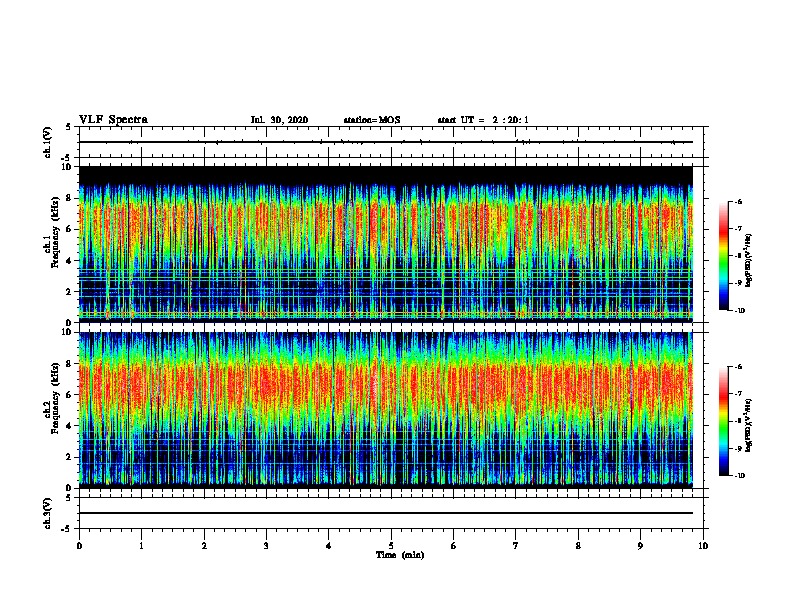Click the "-6" value on ch.1 colorbar
Image resolution: width=792 pixels, height=612 pixels.
(x=738, y=201)
